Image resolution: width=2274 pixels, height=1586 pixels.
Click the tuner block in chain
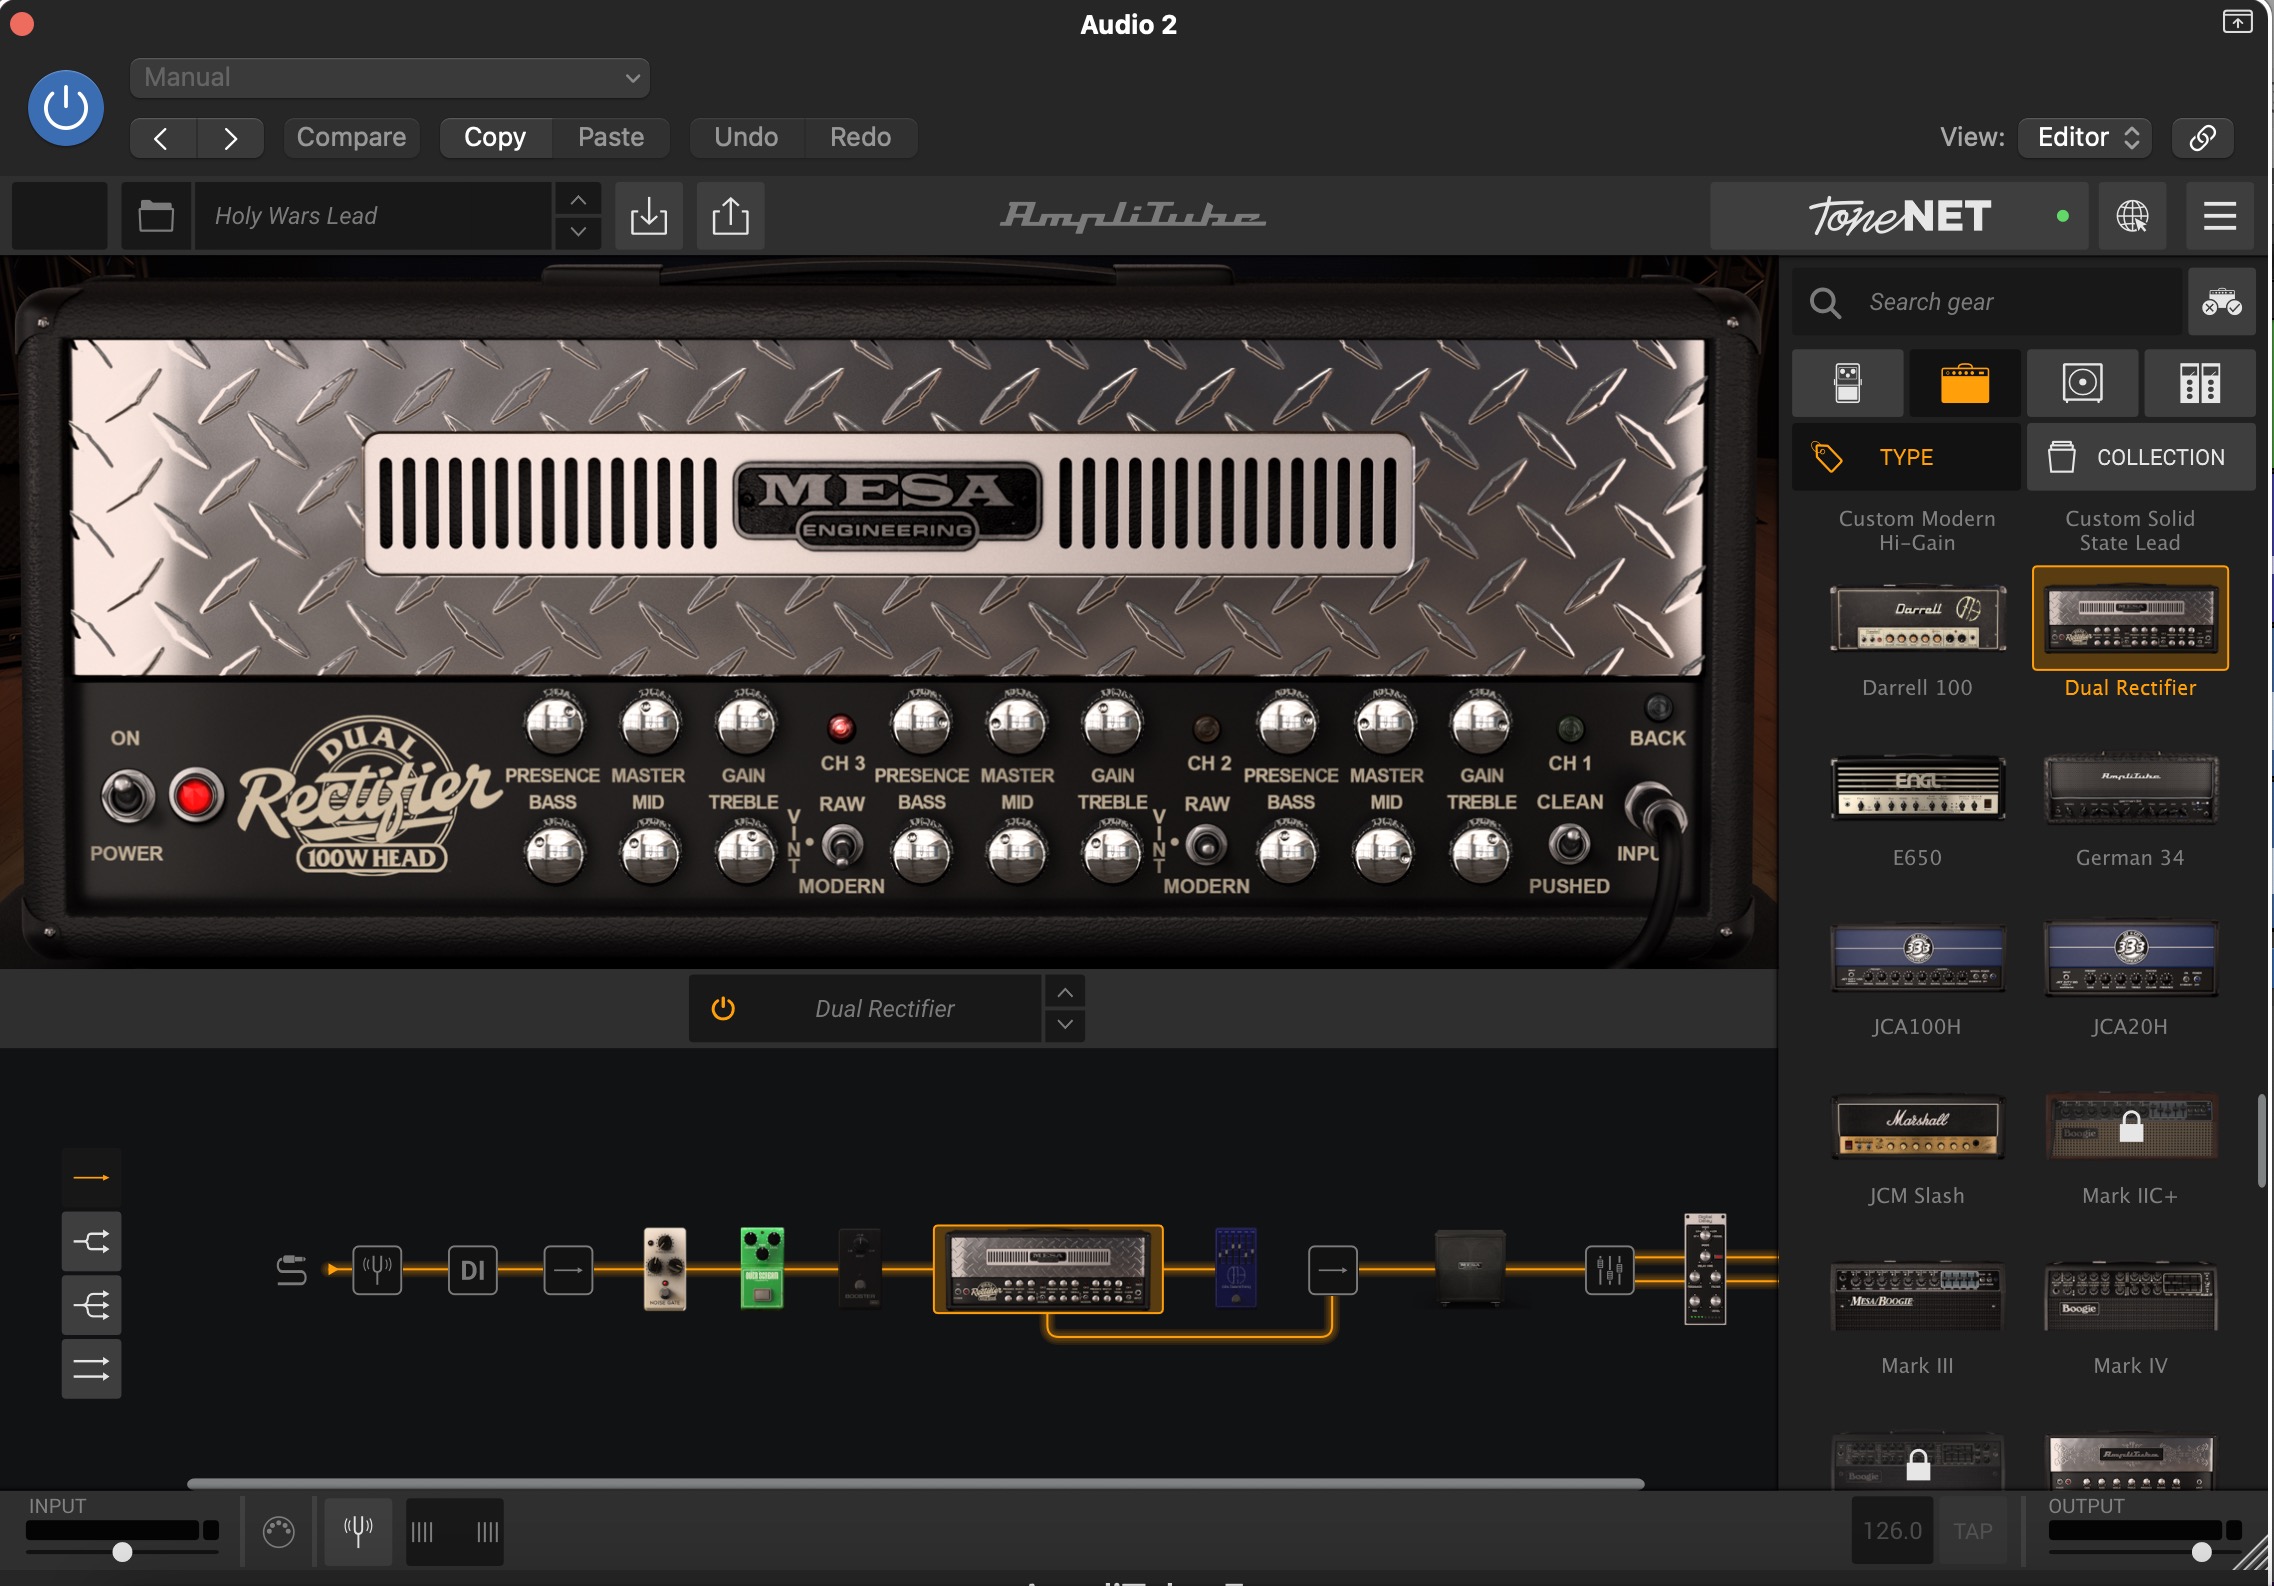(377, 1270)
